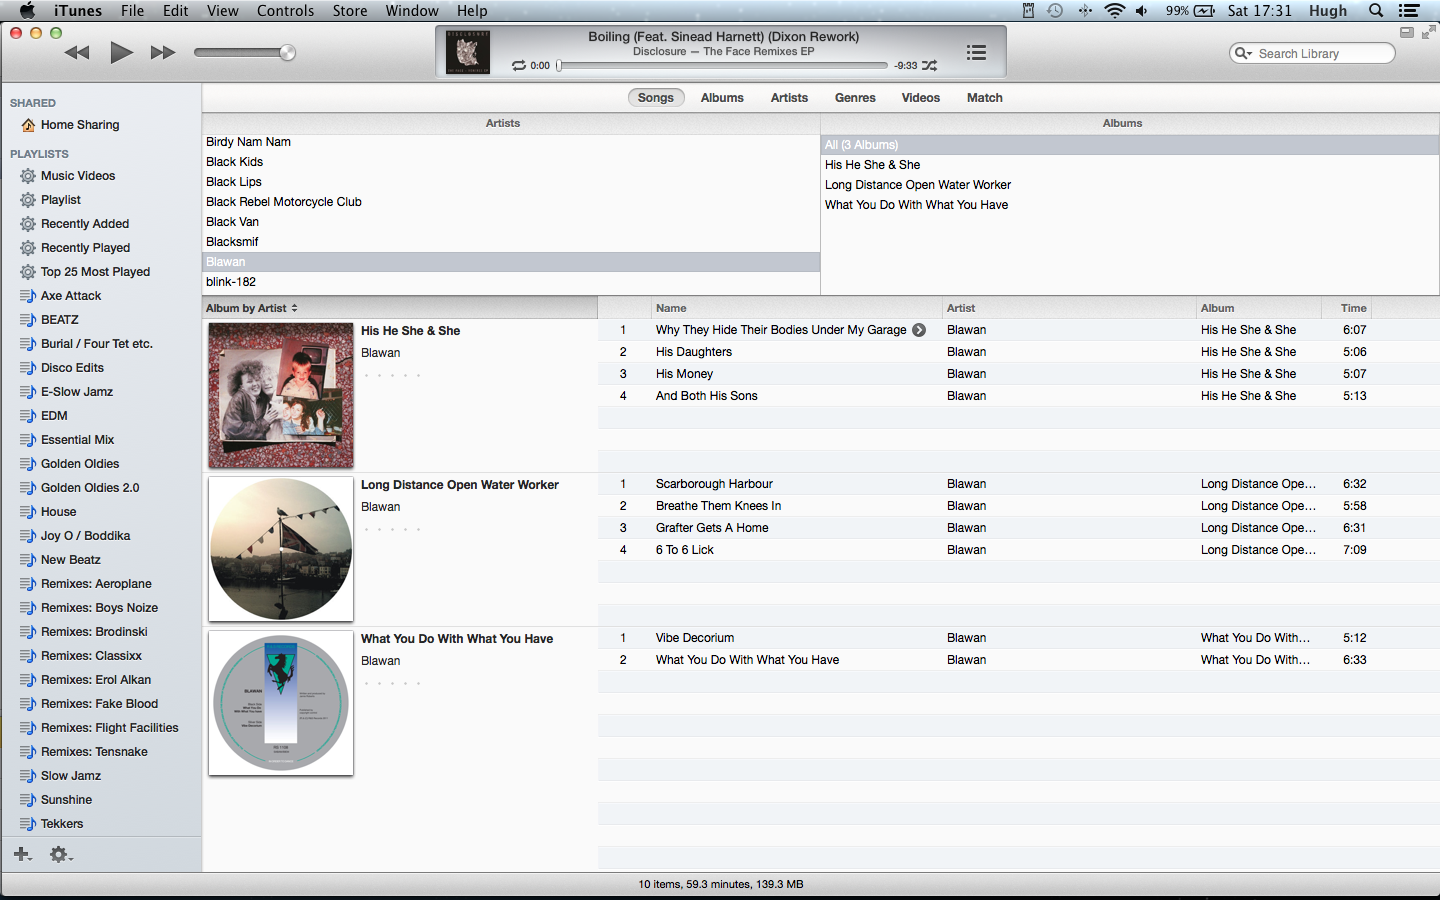Open the Remixes: Fake Blood playlist

pos(100,704)
